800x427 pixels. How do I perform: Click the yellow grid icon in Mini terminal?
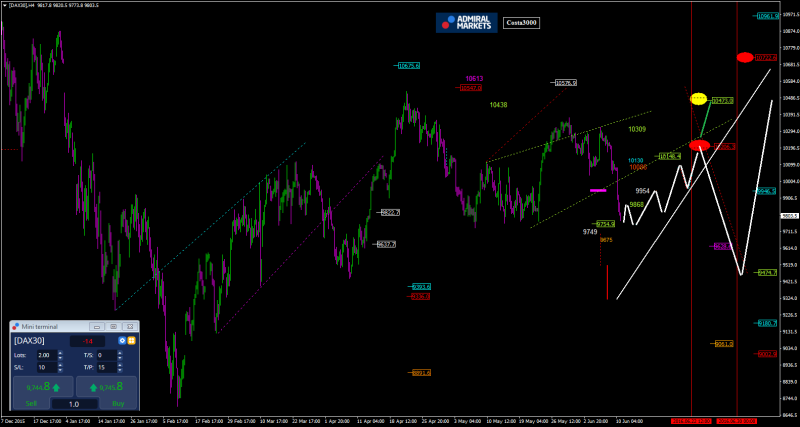point(131,341)
